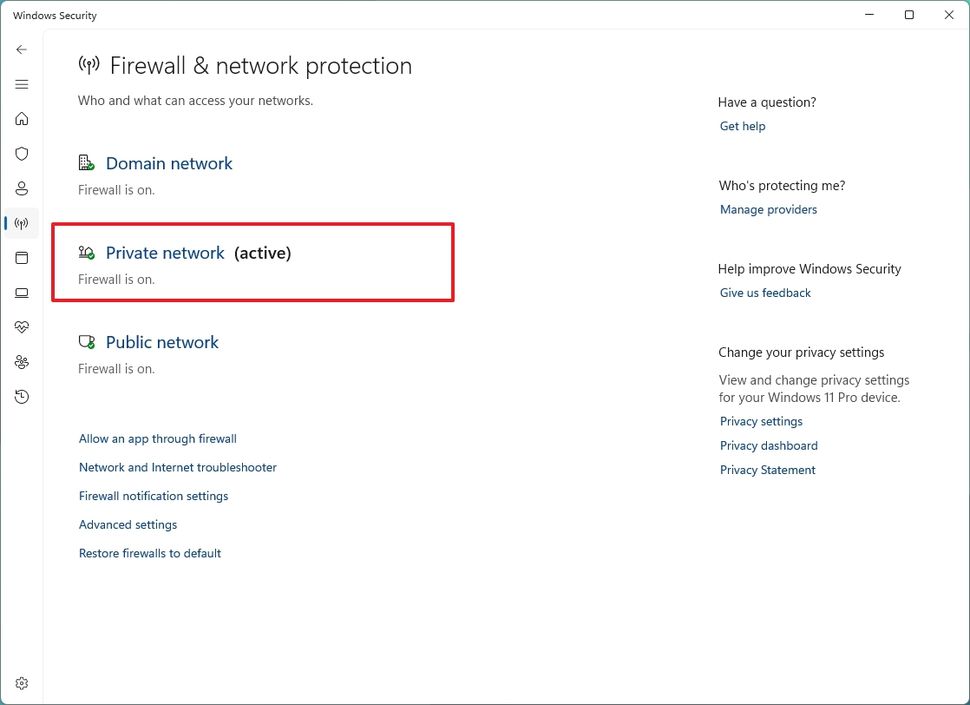Screen dimensions: 970x705
Task: Select the Device security icon
Action: click(21, 292)
